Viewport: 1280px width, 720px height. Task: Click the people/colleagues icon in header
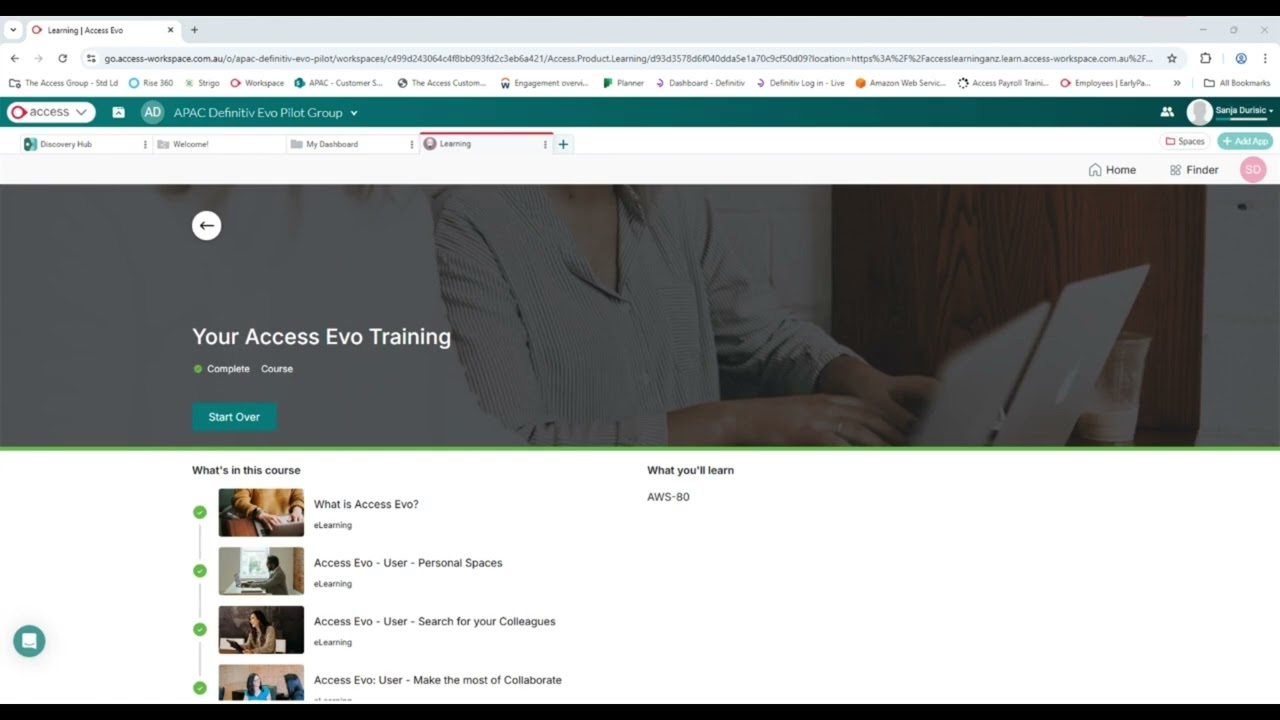pyautogui.click(x=1167, y=112)
